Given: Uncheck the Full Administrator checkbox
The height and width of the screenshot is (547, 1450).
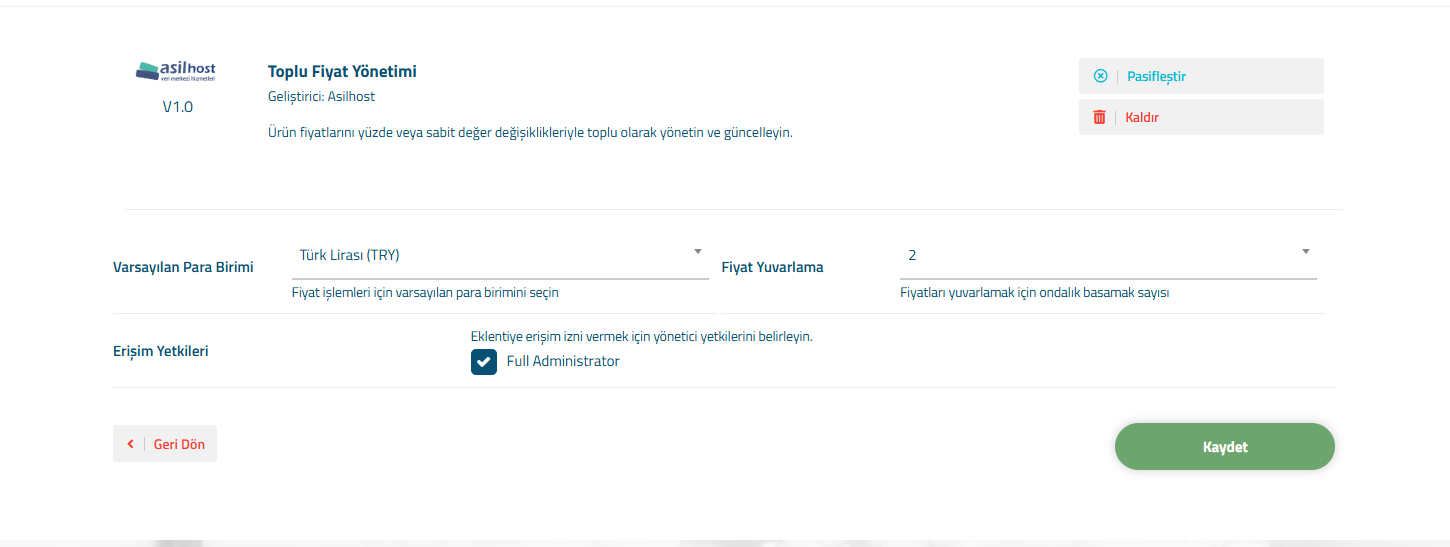Looking at the screenshot, I should [484, 362].
